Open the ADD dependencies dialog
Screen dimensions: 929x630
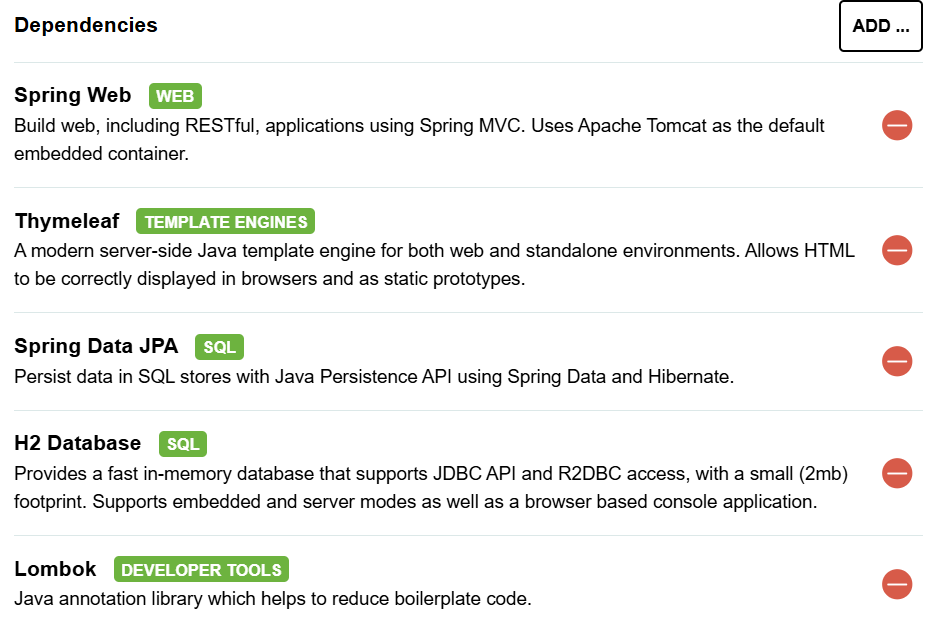click(880, 26)
